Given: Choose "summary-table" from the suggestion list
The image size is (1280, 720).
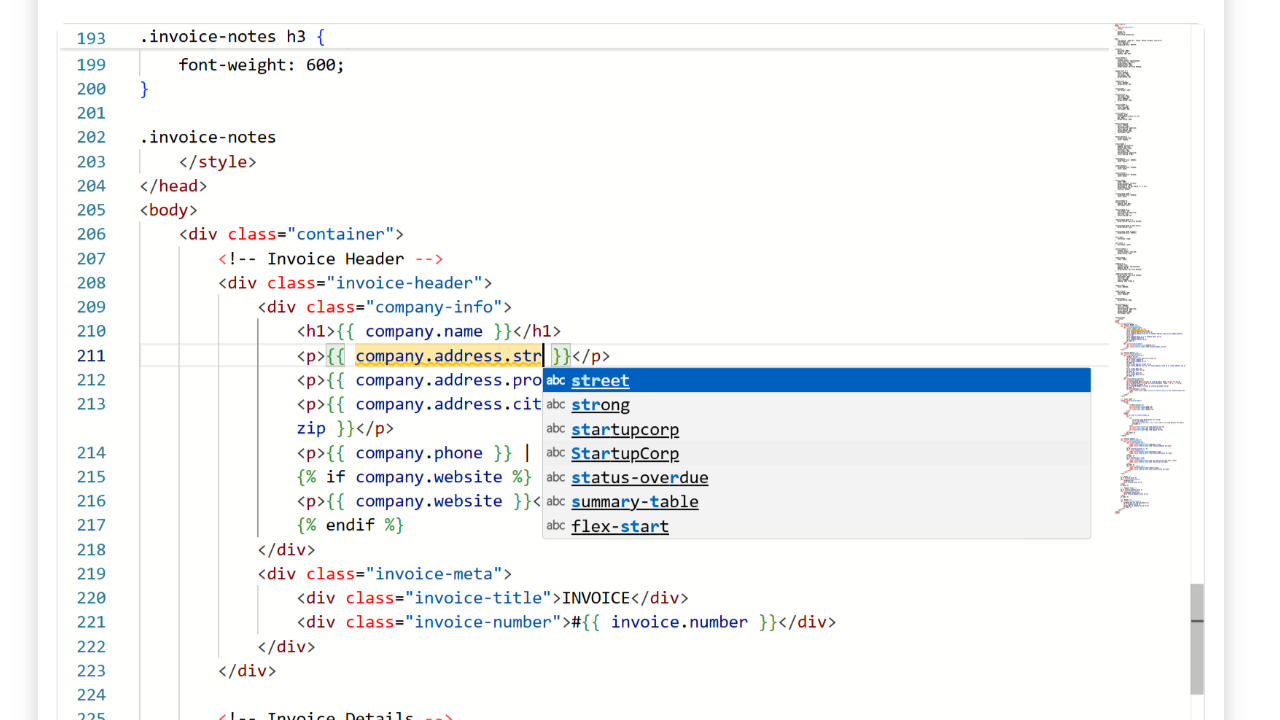Looking at the screenshot, I should [634, 501].
